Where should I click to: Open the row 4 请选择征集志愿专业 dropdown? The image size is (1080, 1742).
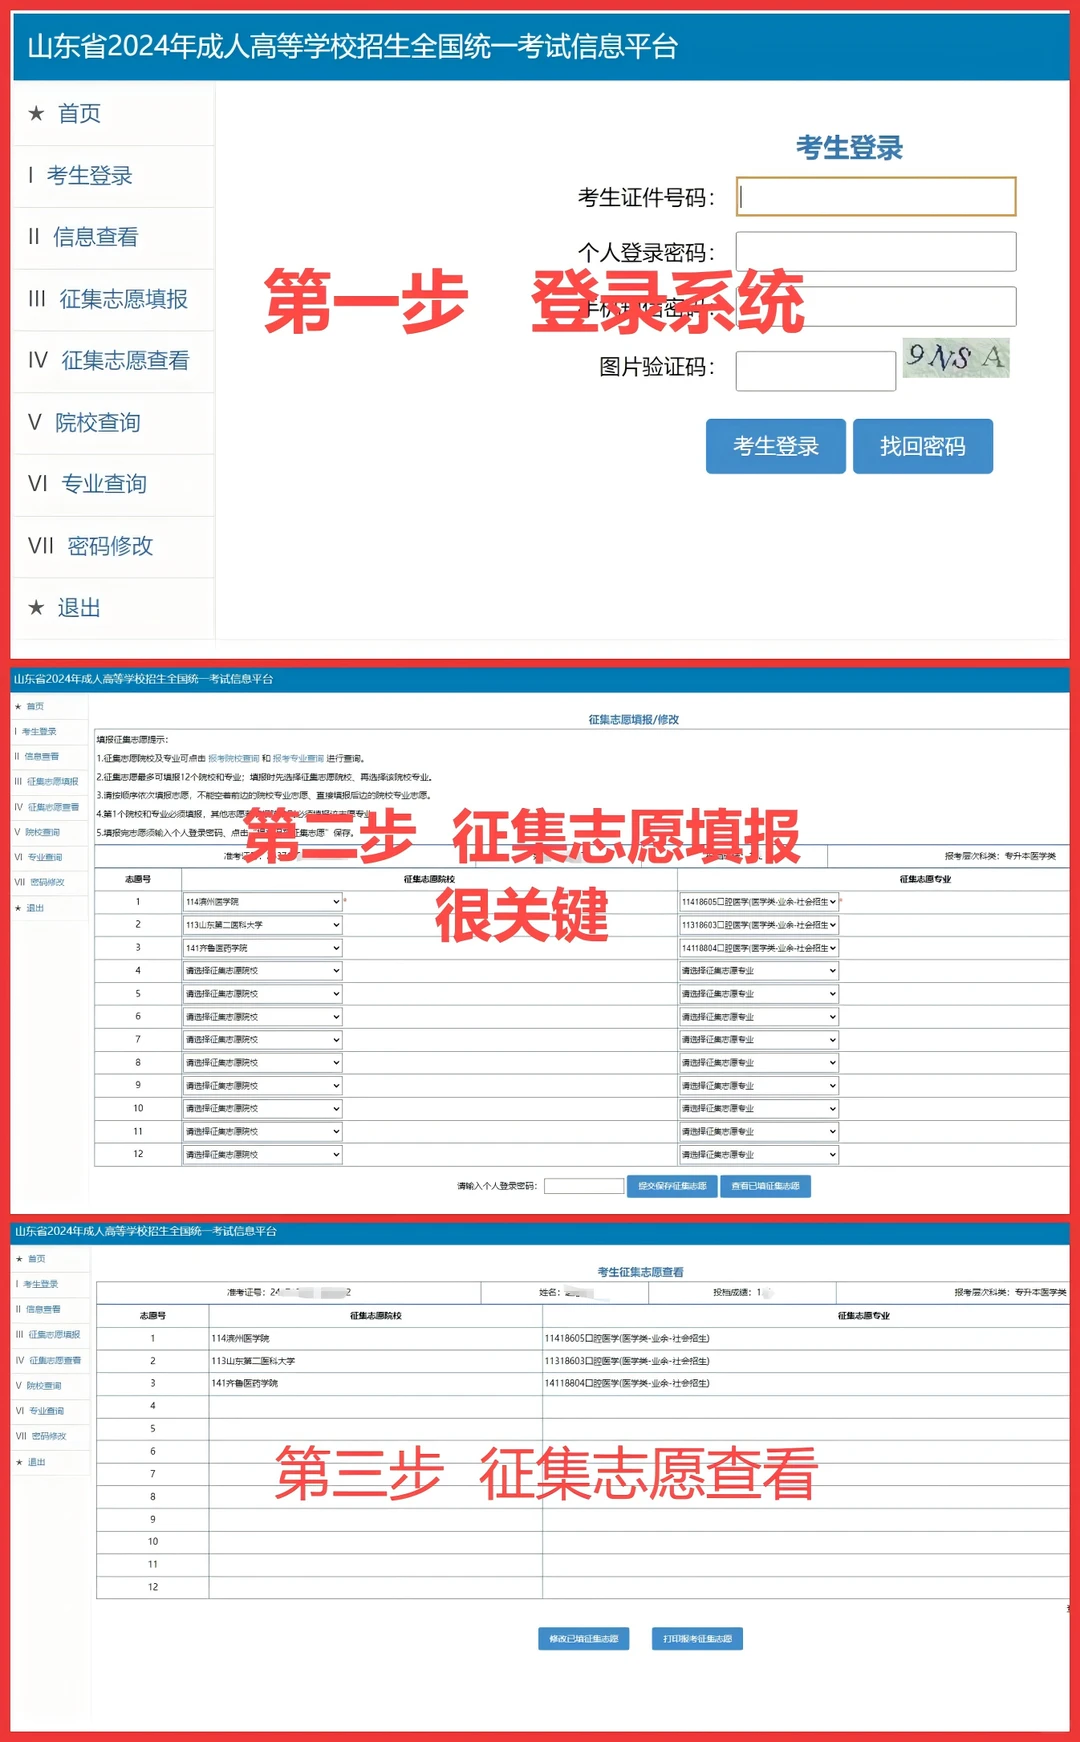(x=759, y=971)
